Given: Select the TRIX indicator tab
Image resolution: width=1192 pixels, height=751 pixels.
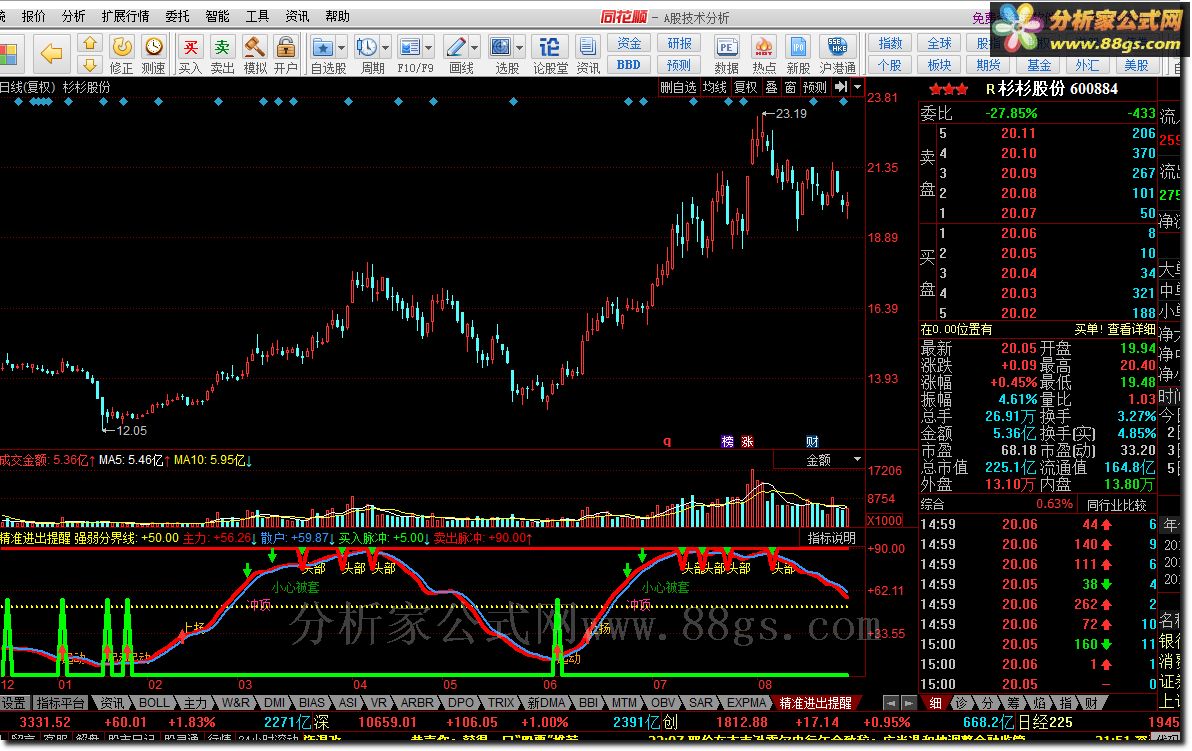Looking at the screenshot, I should (500, 703).
